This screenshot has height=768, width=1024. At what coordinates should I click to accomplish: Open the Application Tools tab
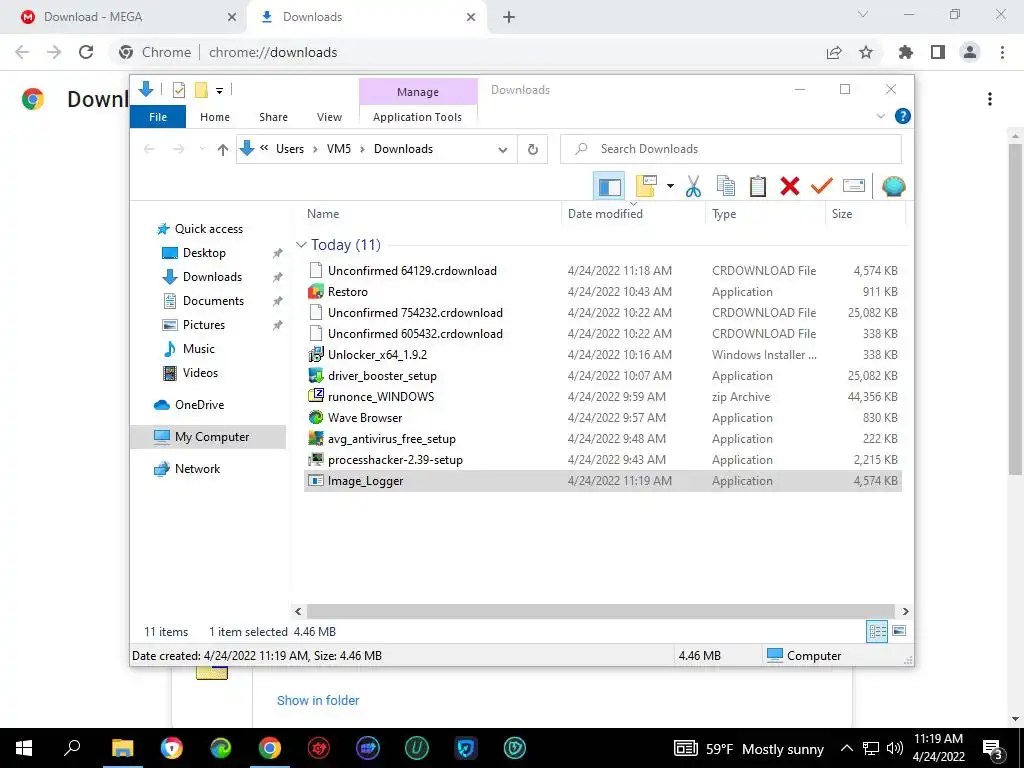point(417,117)
